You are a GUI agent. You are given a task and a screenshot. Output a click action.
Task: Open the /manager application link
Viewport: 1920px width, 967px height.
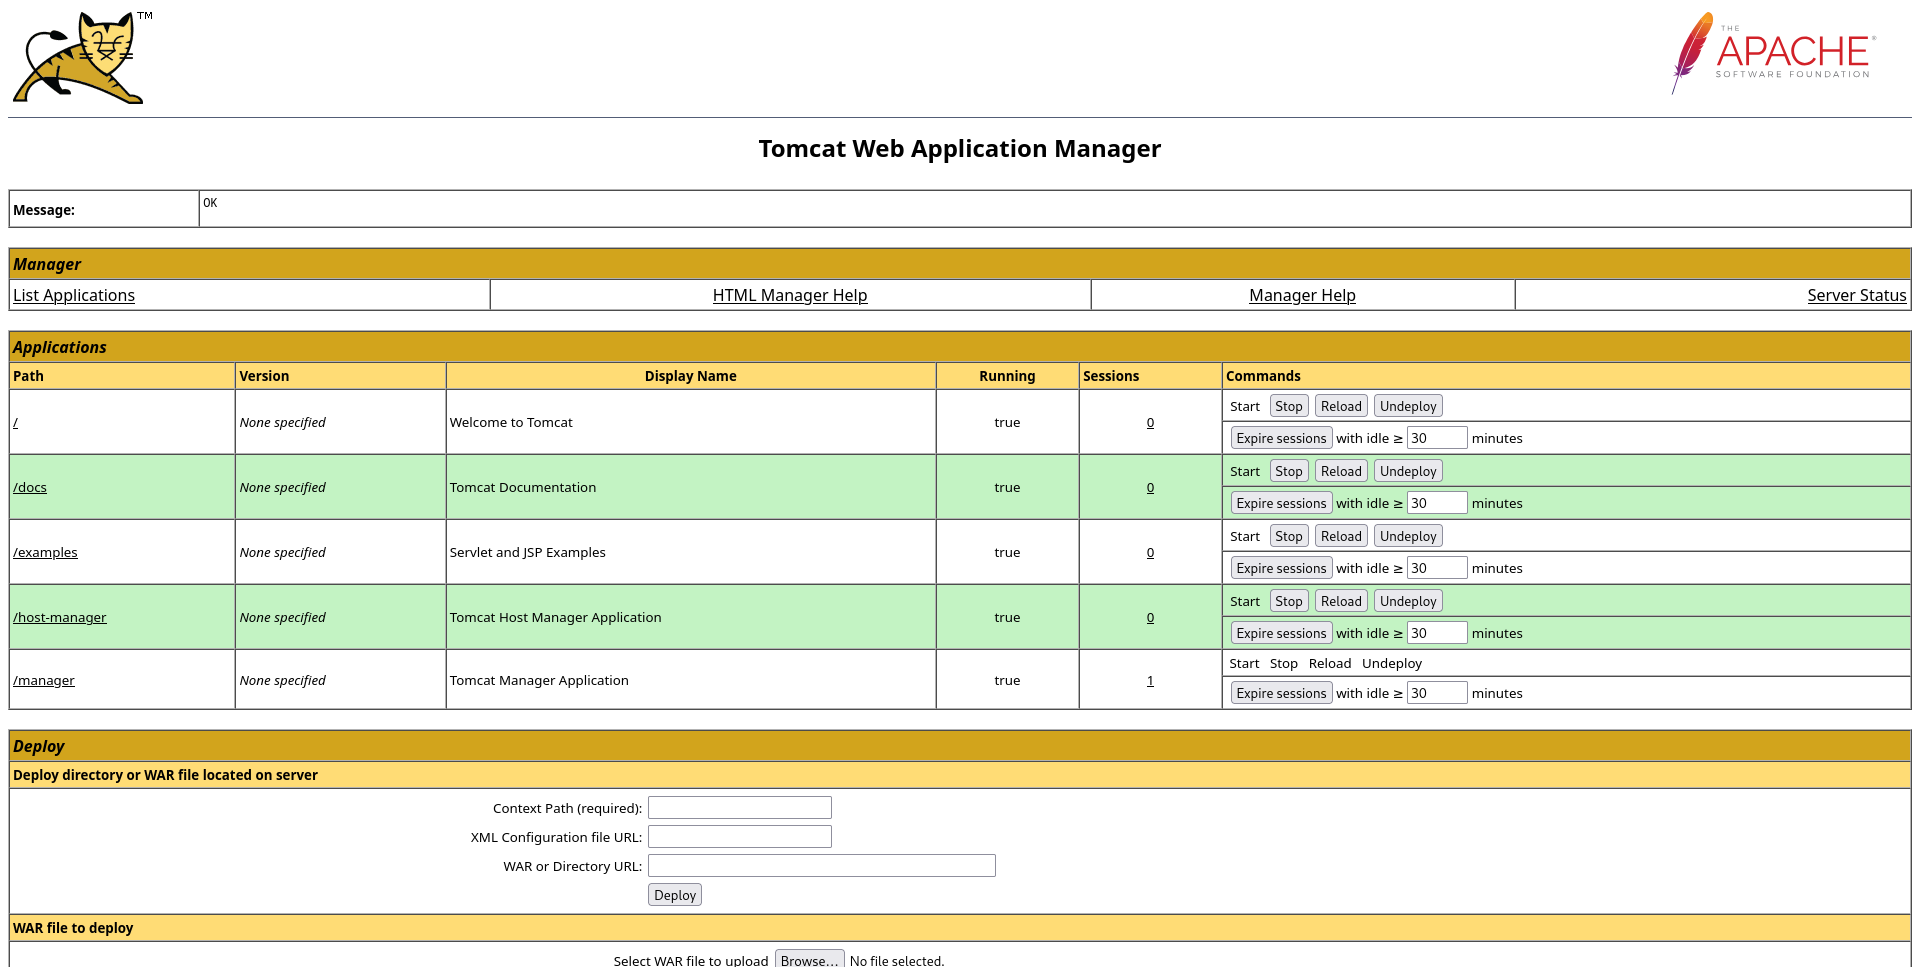pyautogui.click(x=44, y=680)
